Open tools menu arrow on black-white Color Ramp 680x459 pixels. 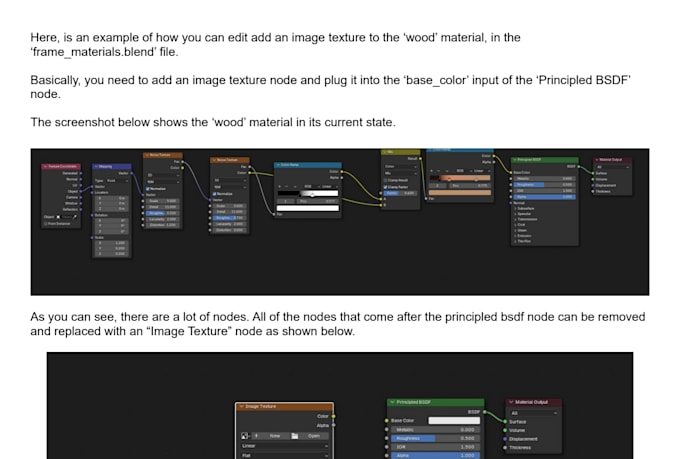tap(293, 187)
